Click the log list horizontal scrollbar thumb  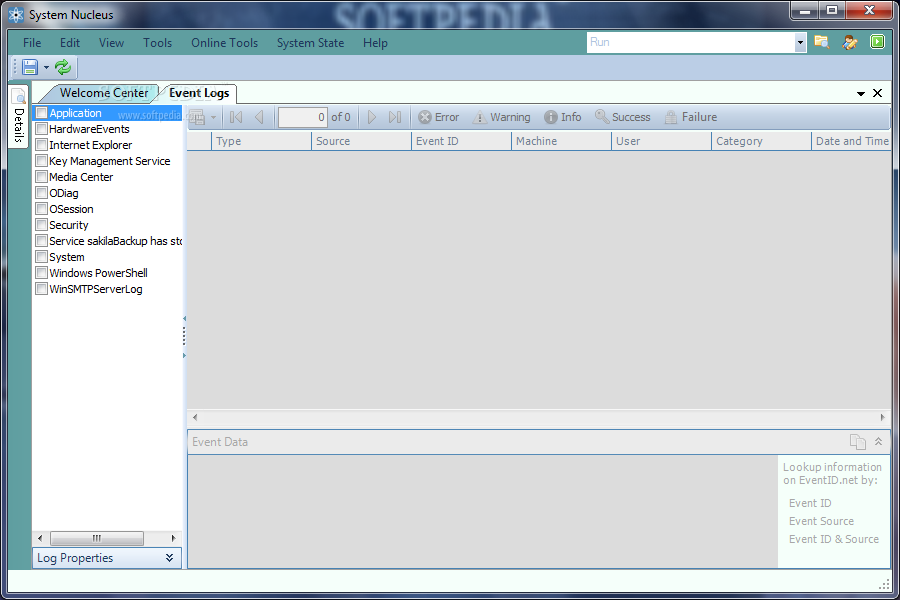click(x=97, y=538)
